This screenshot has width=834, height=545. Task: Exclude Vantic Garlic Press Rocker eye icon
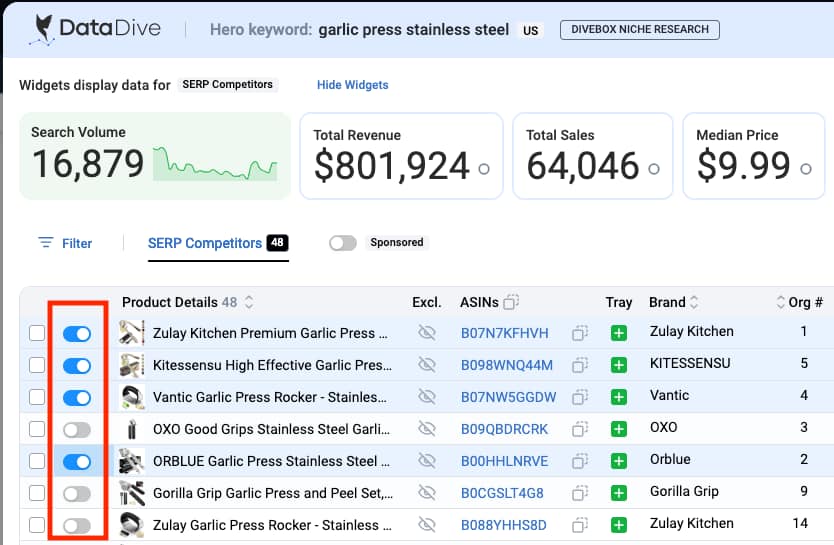[x=427, y=397]
